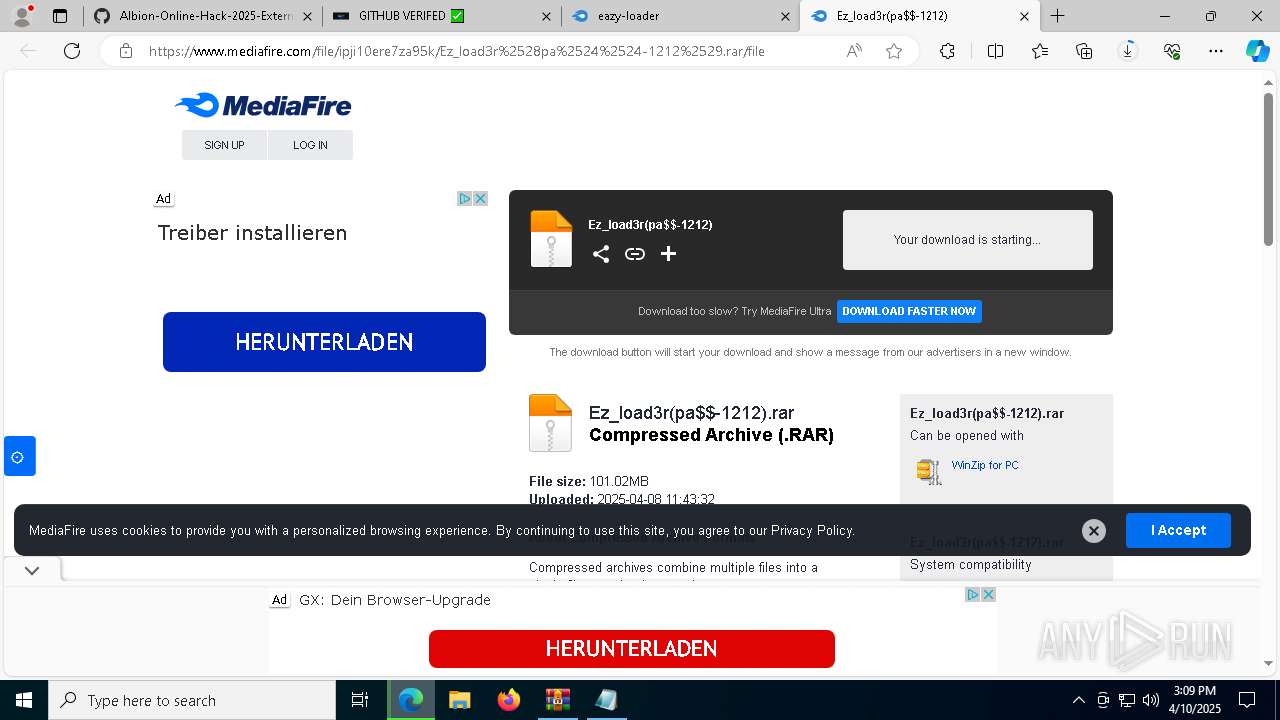Click the WinZip for PC icon
Screen dimensions: 1280x720
(x=929, y=471)
